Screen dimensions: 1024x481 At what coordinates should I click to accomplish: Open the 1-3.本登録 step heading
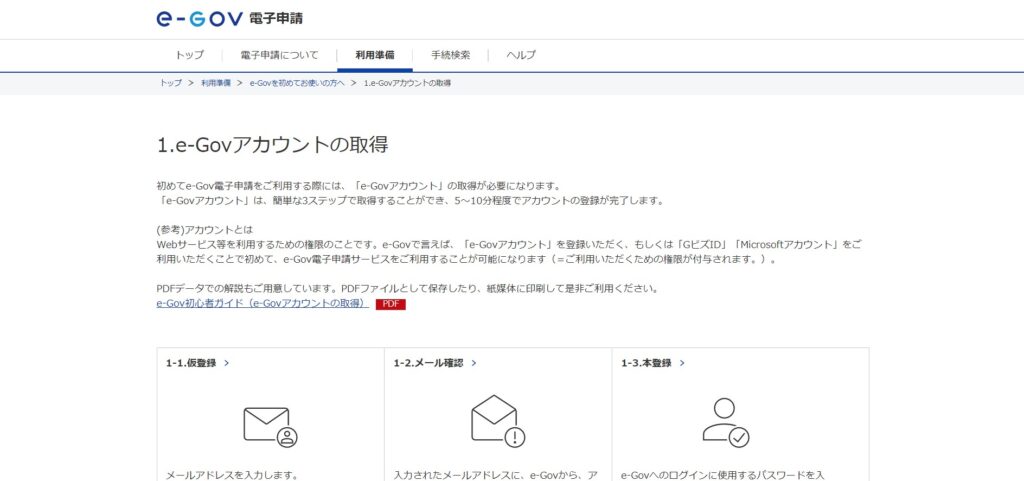646,363
